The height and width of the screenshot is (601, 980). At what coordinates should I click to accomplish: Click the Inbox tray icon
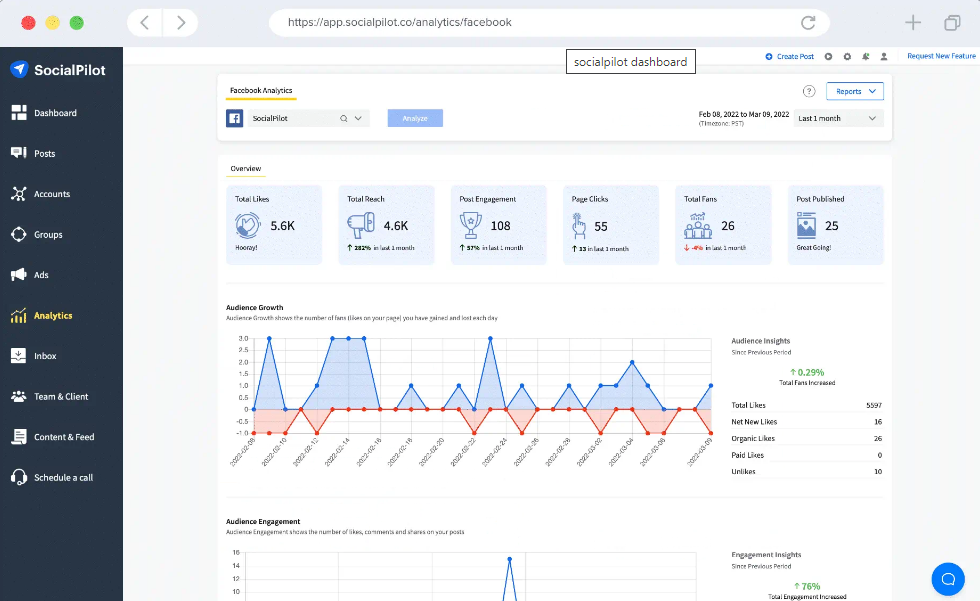[x=19, y=355]
